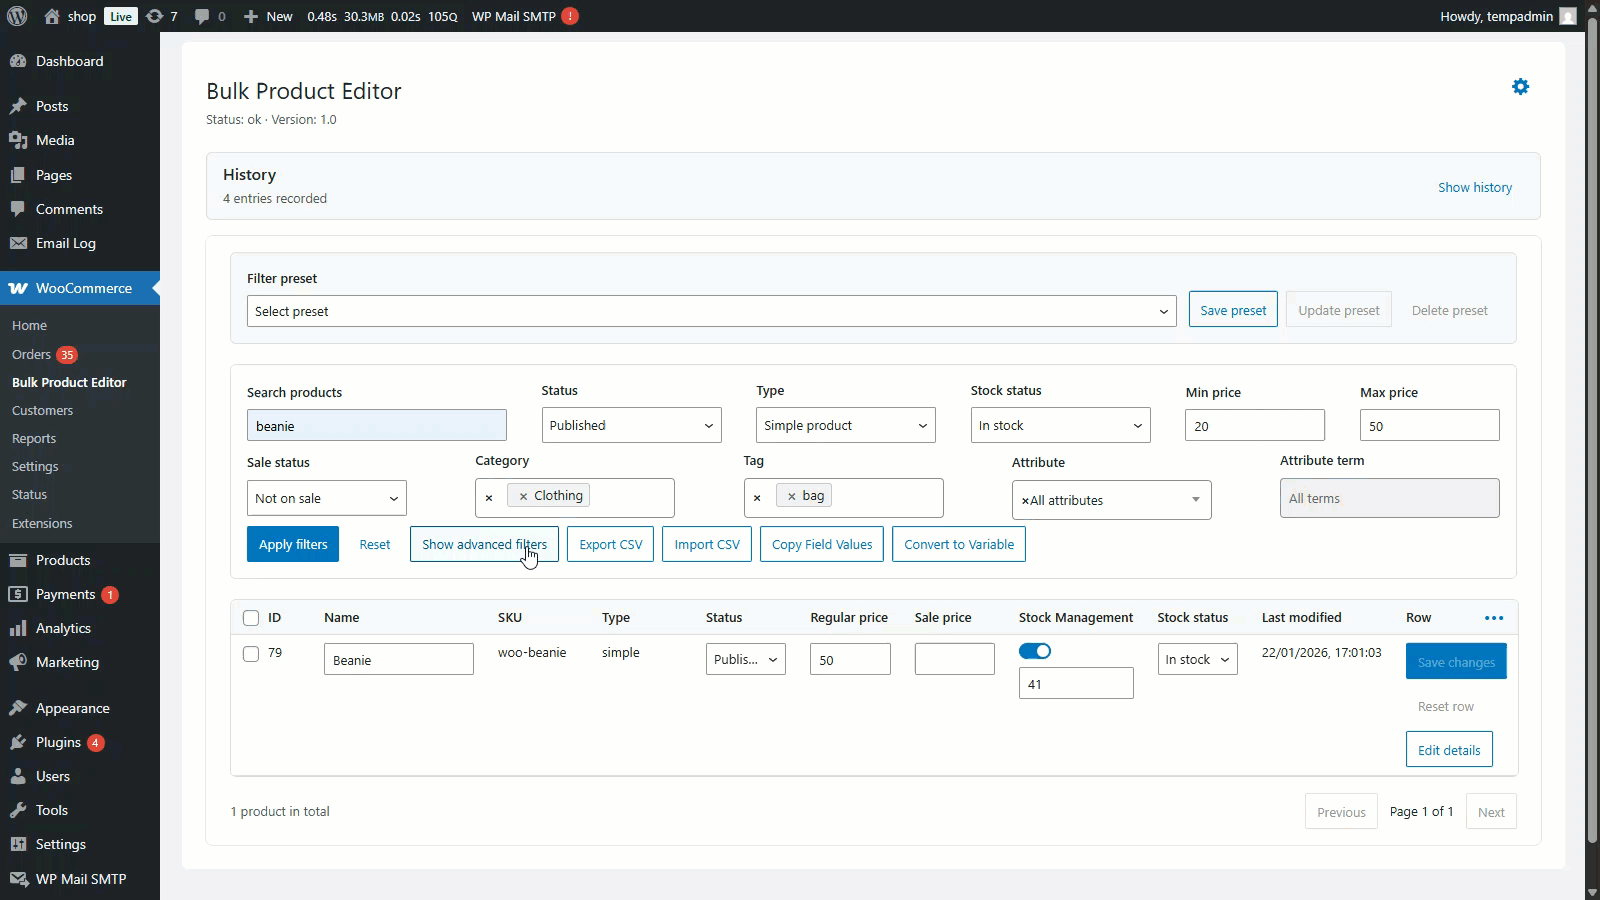The width and height of the screenshot is (1600, 900).
Task: Open the Filter preset dropdown
Action: (711, 311)
